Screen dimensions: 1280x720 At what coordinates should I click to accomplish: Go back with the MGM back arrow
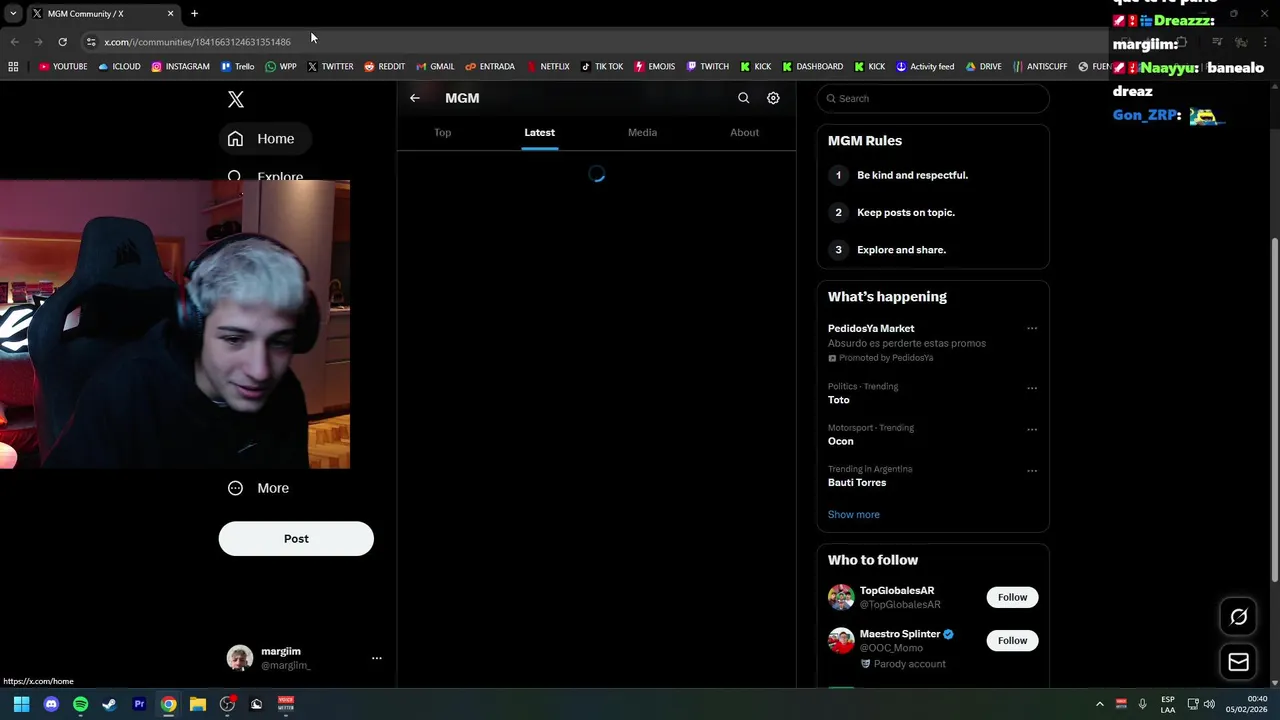(415, 98)
